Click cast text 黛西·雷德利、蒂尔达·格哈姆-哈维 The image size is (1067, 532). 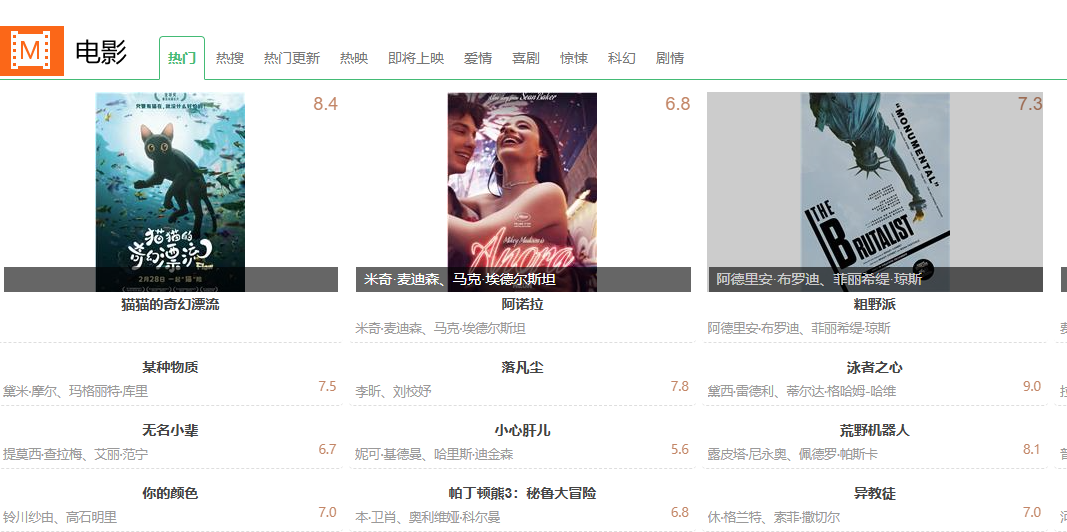tap(802, 391)
